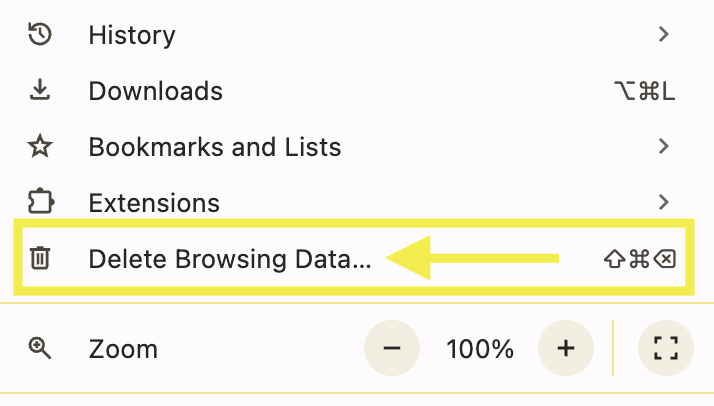Expand the History submenu chevron

[x=664, y=35]
